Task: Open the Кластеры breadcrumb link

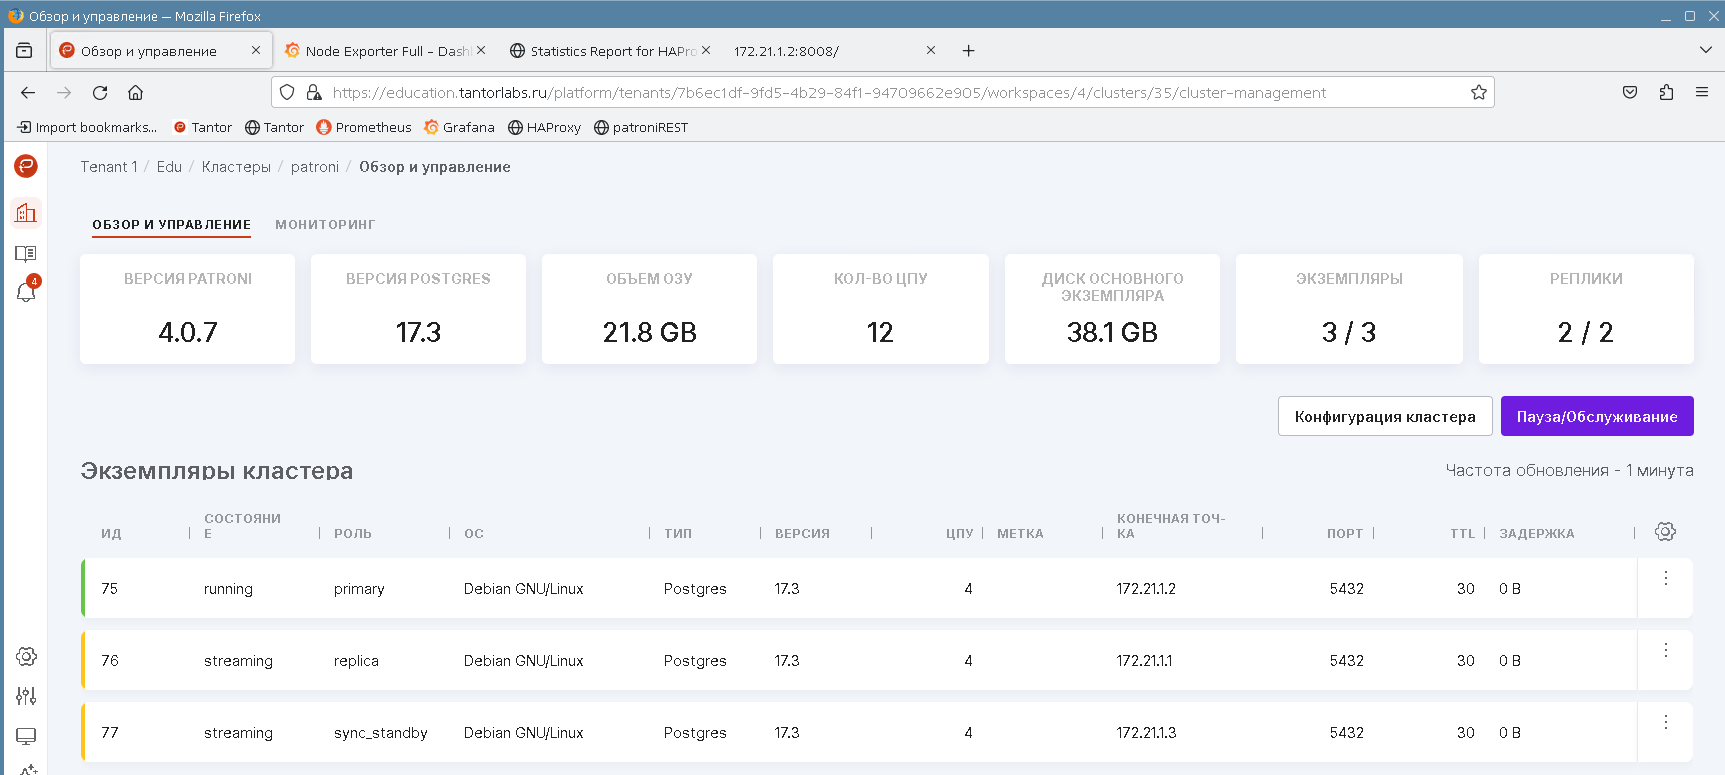Action: [236, 167]
